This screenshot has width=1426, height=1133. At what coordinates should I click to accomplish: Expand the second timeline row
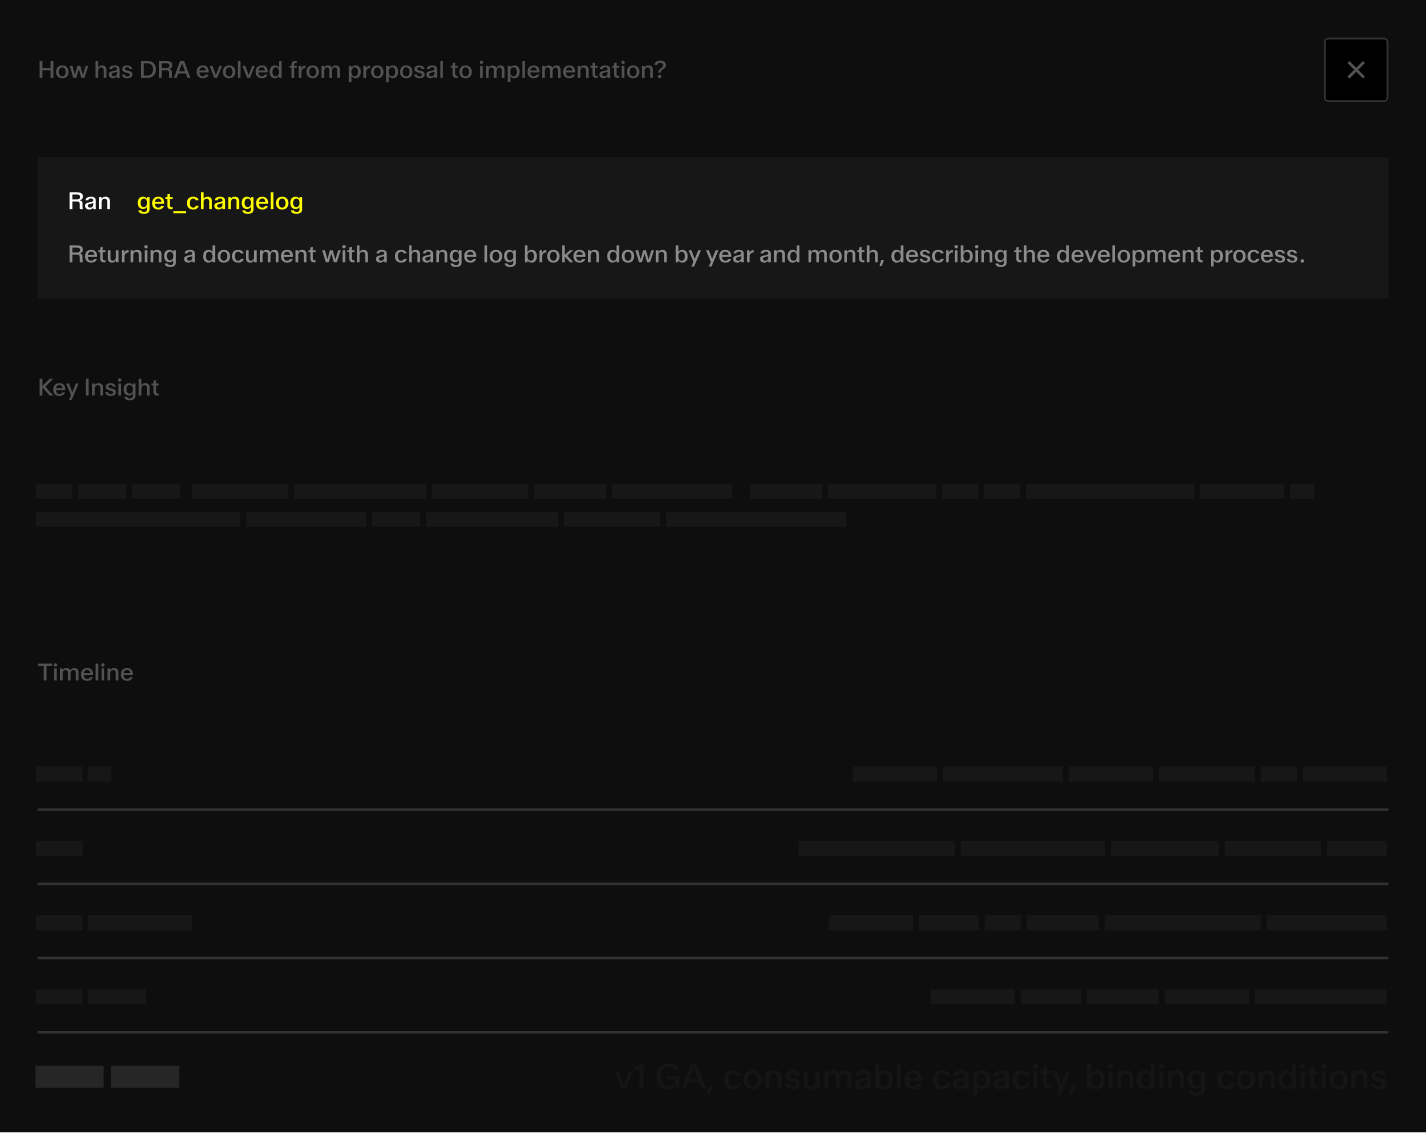[712, 848]
